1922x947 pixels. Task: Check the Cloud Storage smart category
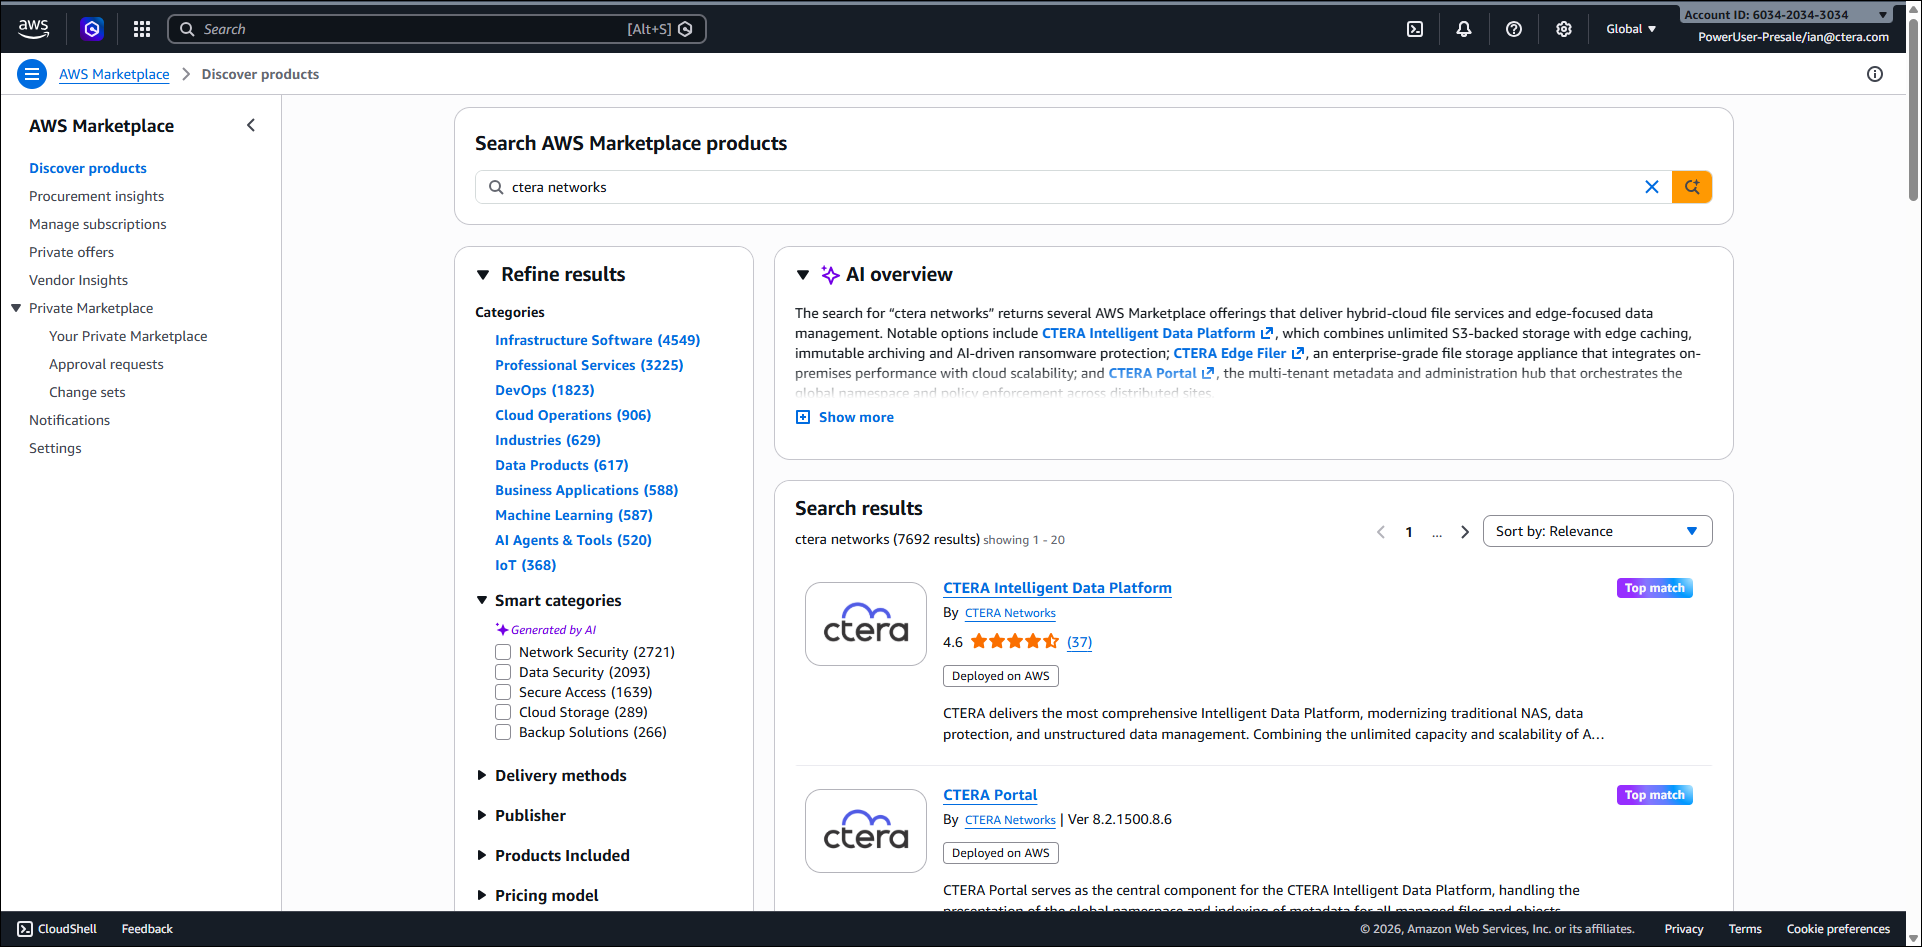click(x=503, y=712)
